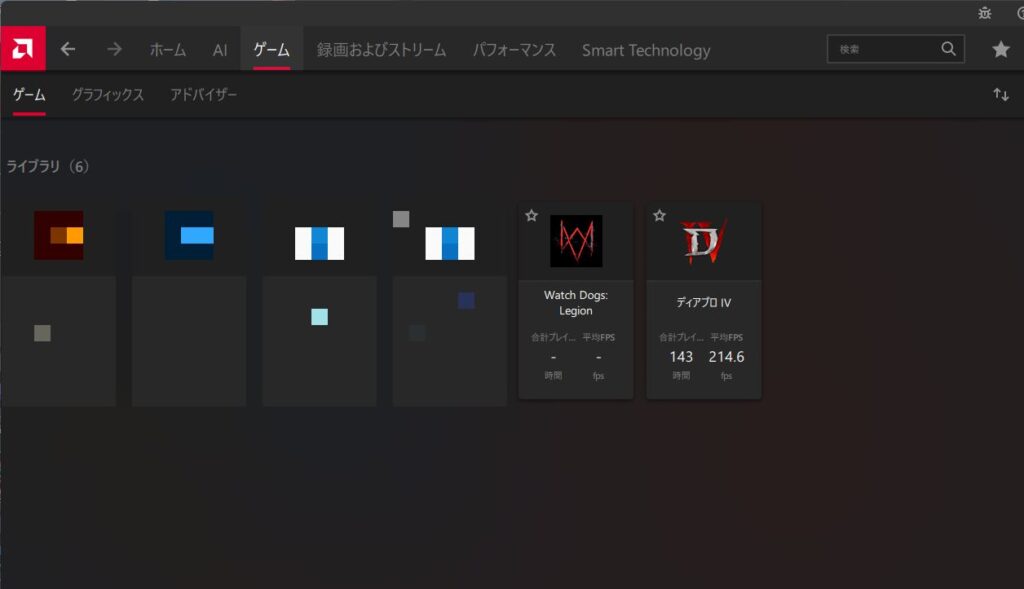
Task: Switch to the AI tab
Action: point(220,50)
